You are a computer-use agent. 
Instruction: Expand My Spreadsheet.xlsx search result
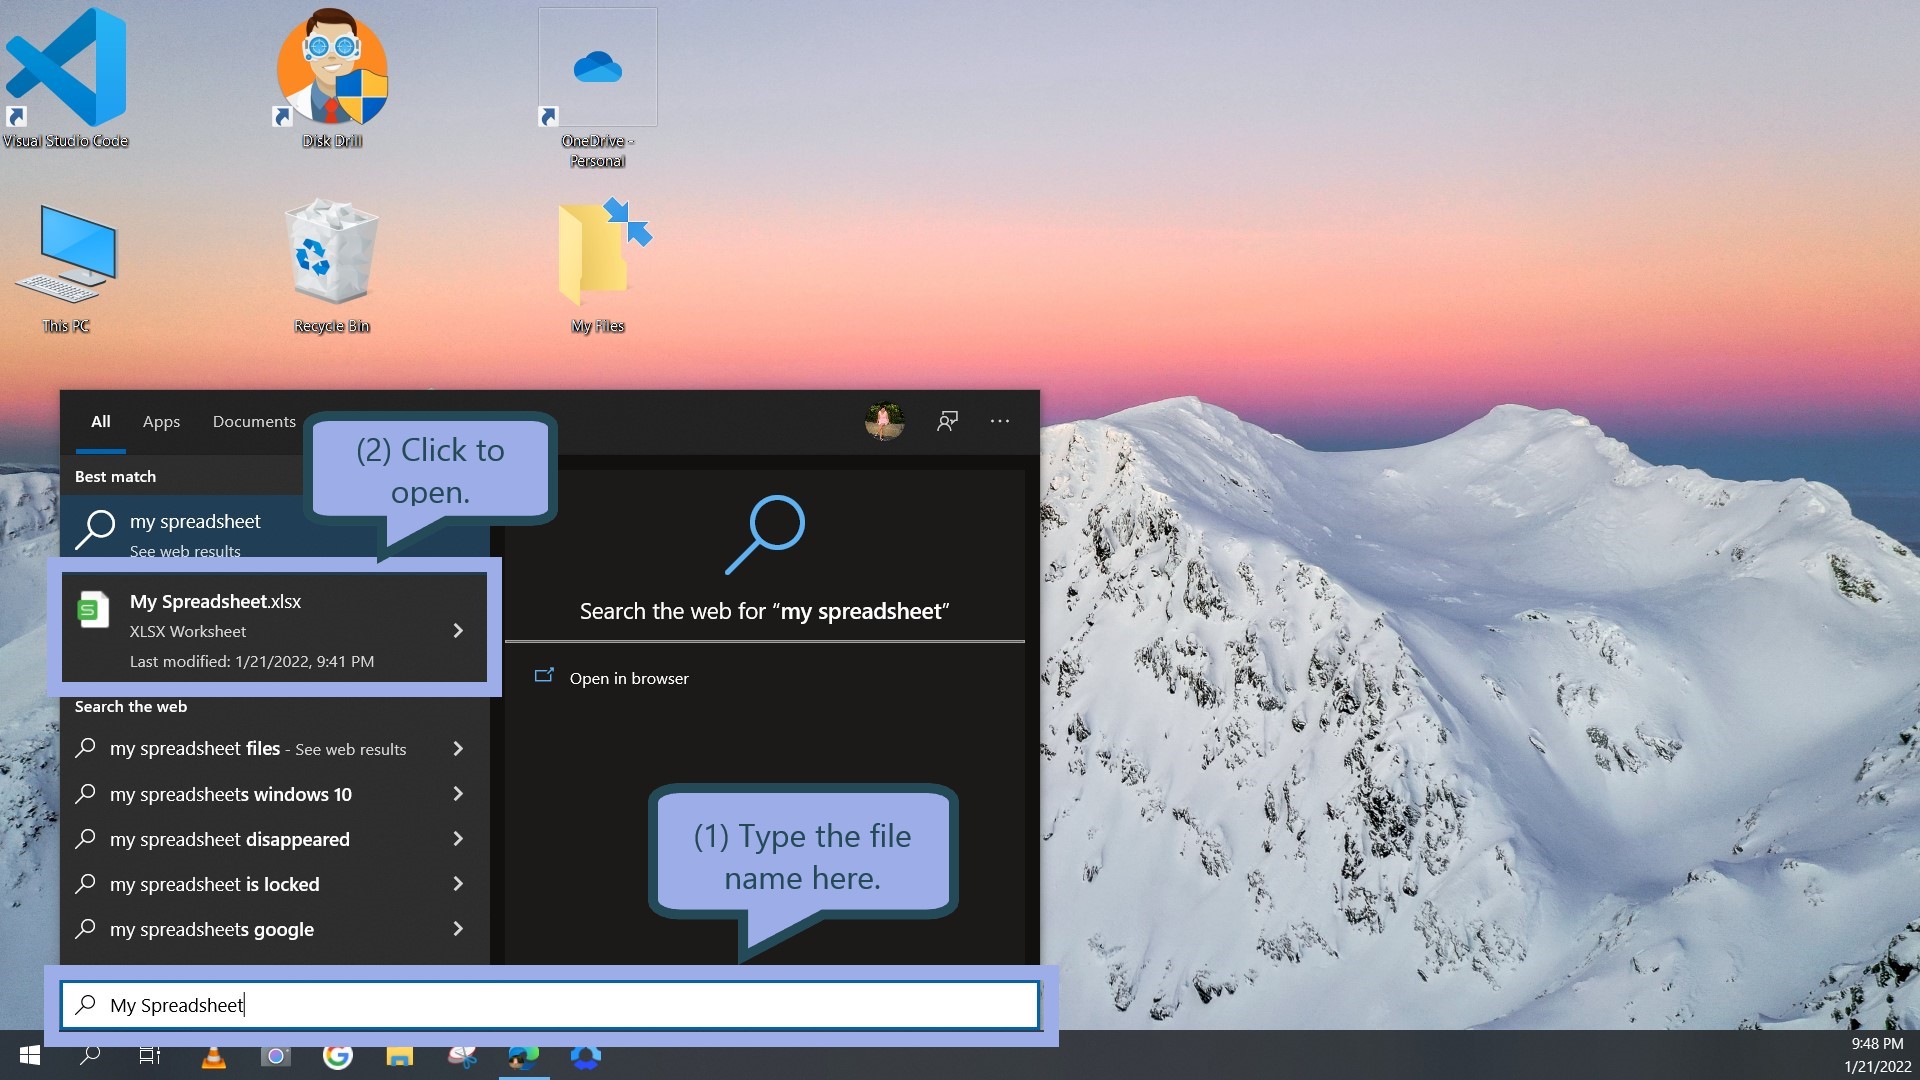click(x=458, y=629)
